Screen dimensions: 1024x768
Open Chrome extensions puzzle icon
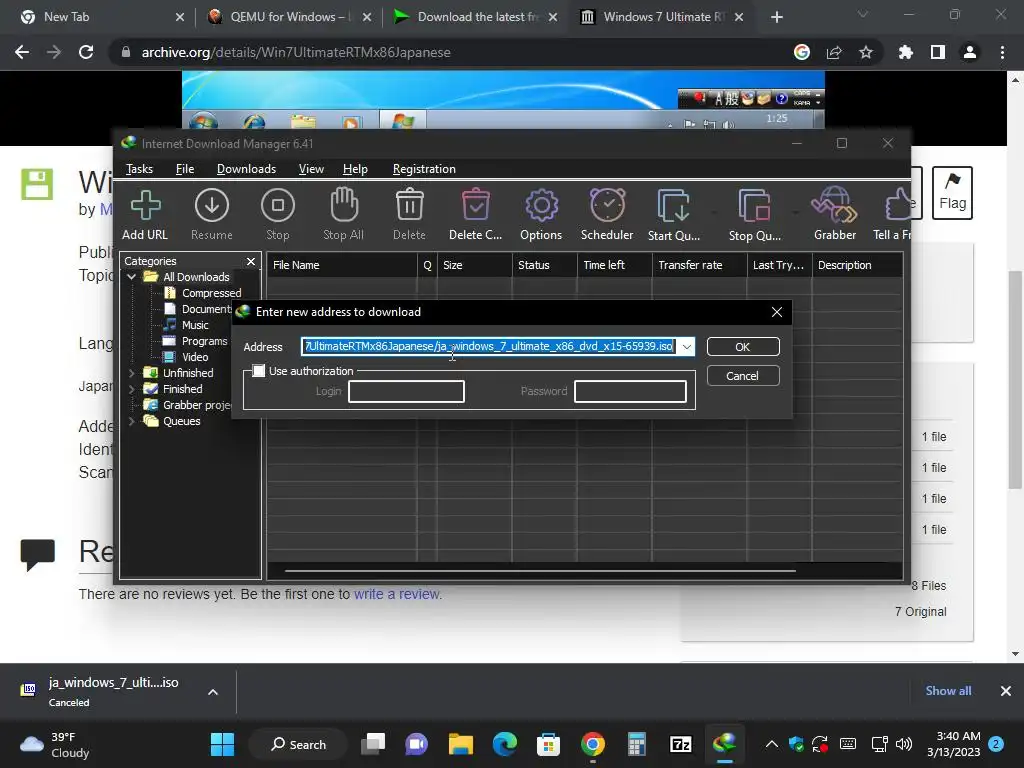pyautogui.click(x=906, y=52)
